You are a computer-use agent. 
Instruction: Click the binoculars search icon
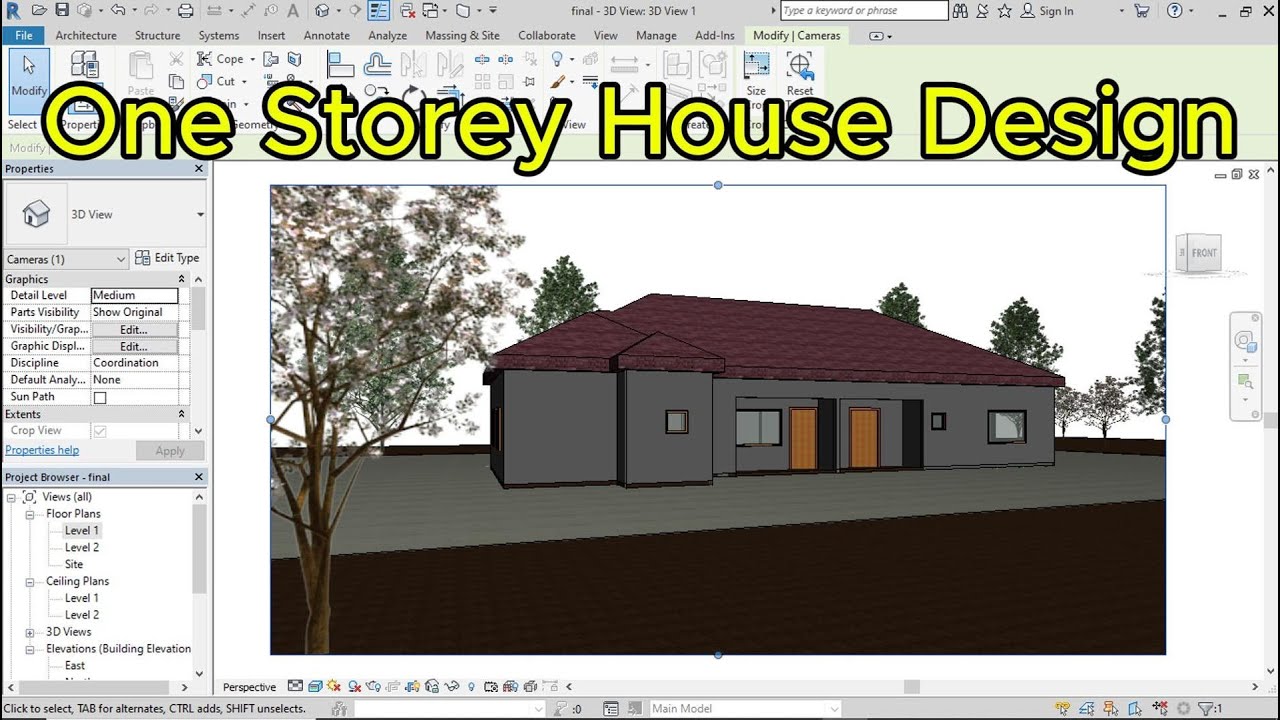960,10
